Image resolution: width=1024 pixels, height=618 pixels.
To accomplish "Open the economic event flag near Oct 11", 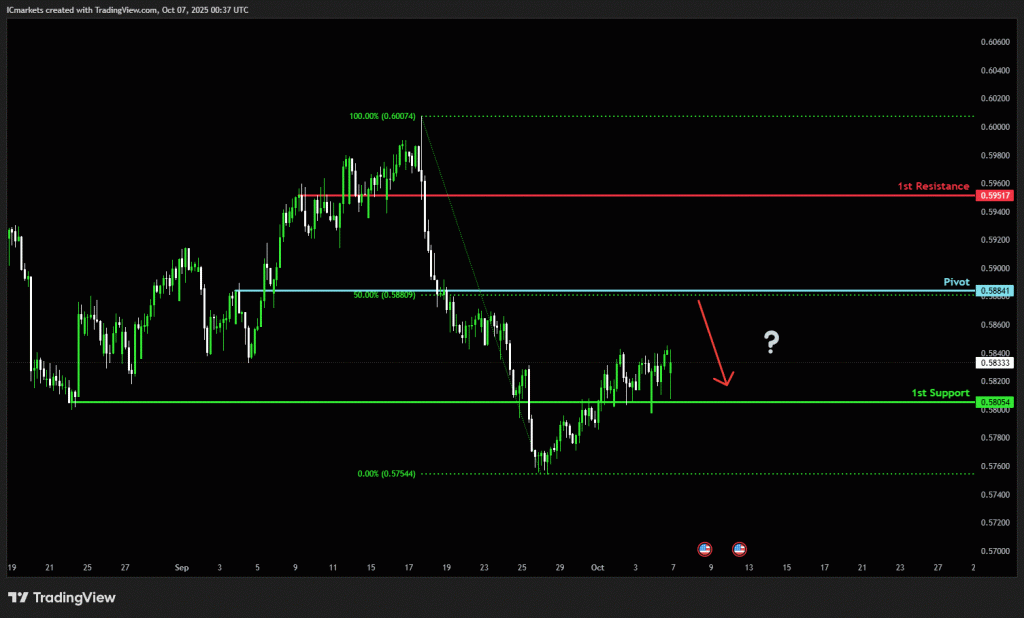I will (x=740, y=549).
